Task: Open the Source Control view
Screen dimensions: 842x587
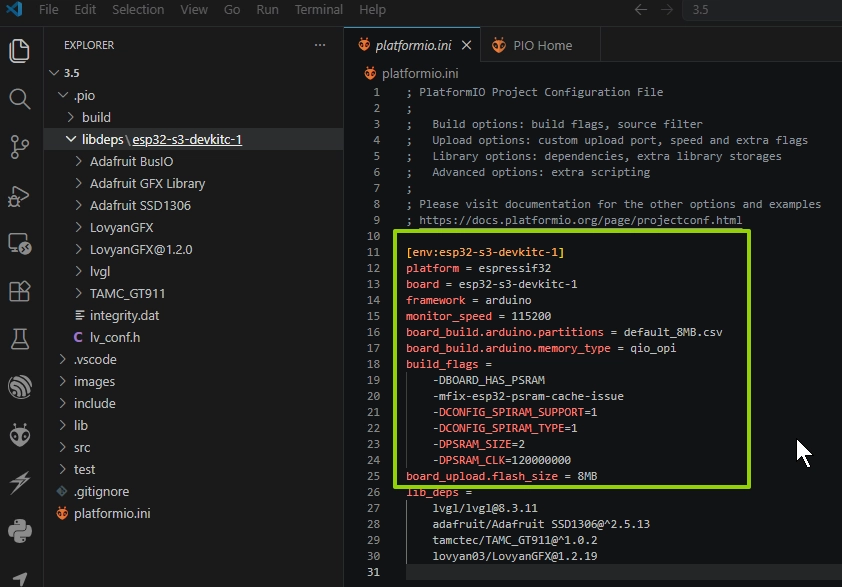Action: (x=20, y=147)
